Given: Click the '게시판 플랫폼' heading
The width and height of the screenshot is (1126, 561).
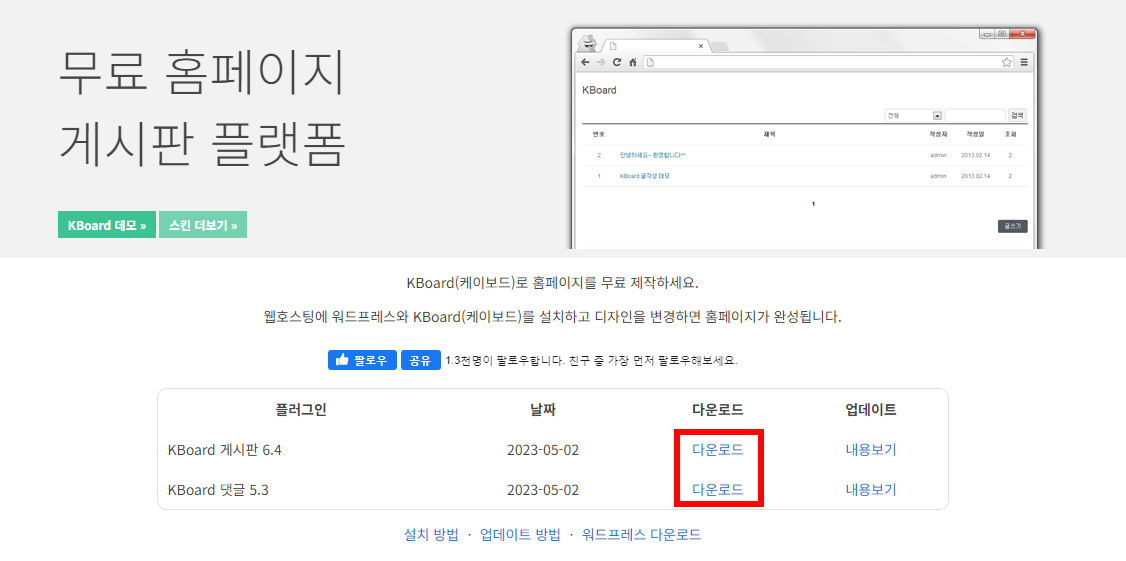Looking at the screenshot, I should pyautogui.click(x=202, y=142).
